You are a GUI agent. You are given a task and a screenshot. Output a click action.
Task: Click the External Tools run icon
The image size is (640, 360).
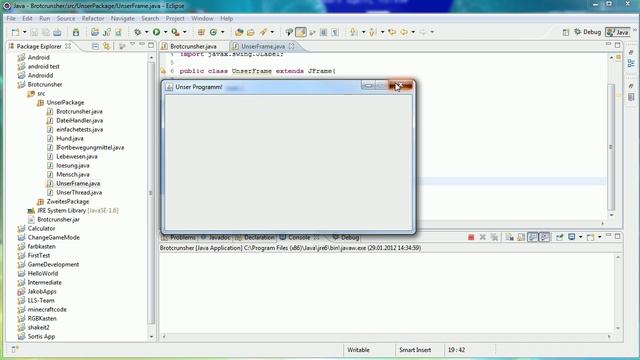(175, 32)
